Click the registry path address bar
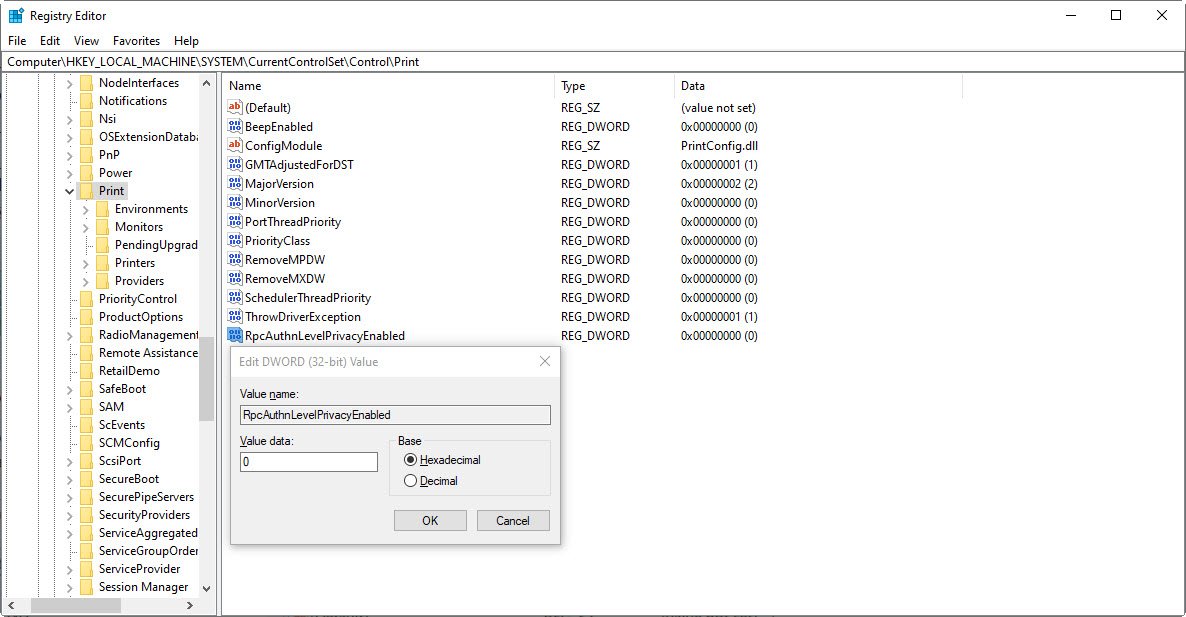 tap(593, 62)
